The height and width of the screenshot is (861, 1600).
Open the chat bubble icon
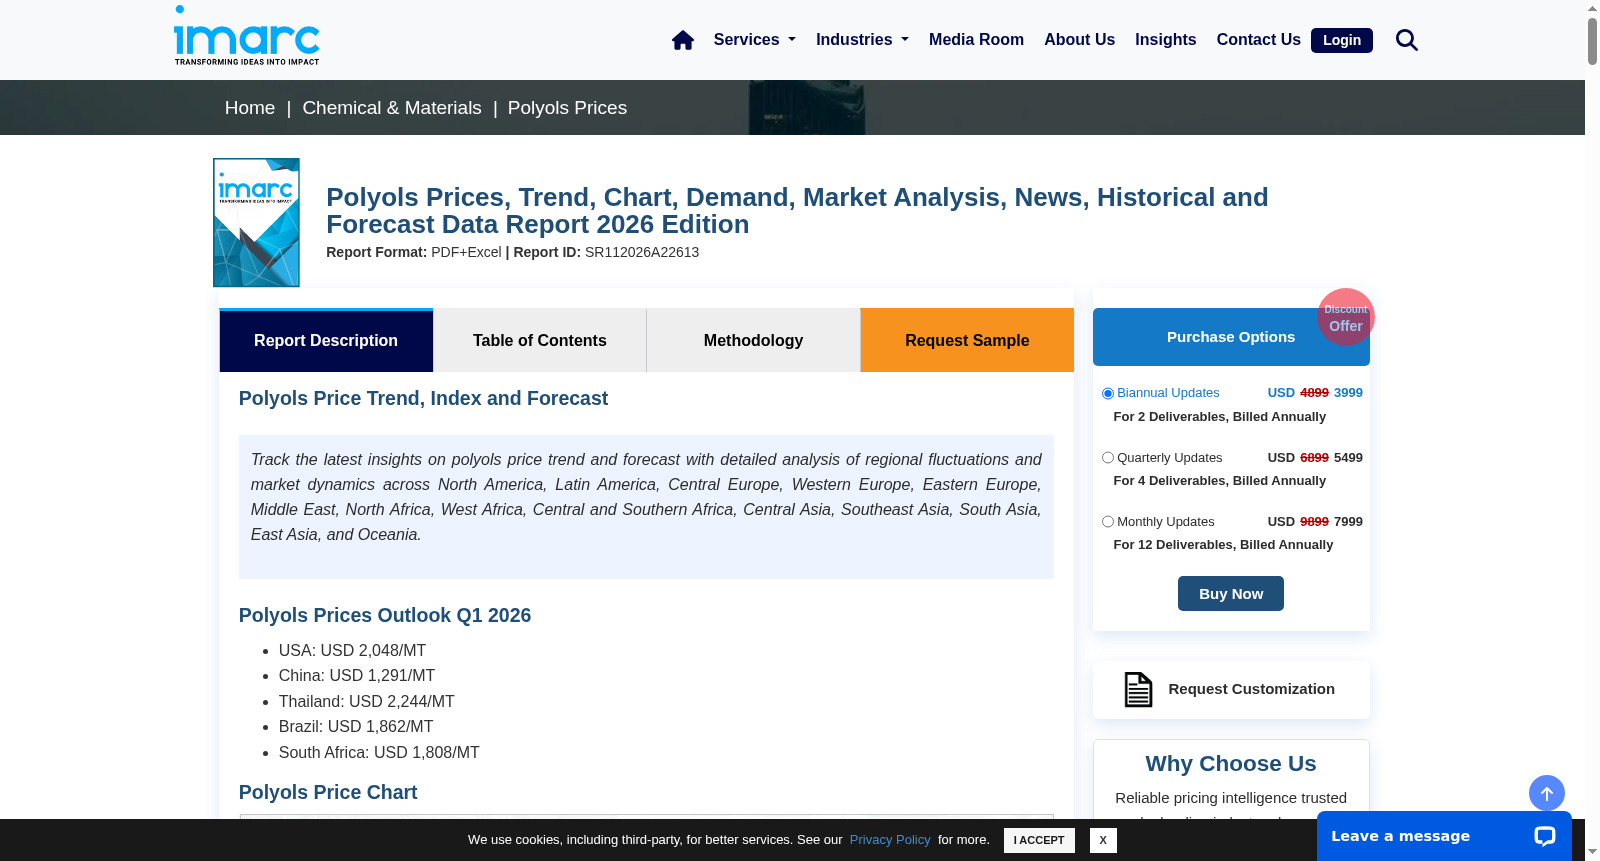[x=1545, y=836]
